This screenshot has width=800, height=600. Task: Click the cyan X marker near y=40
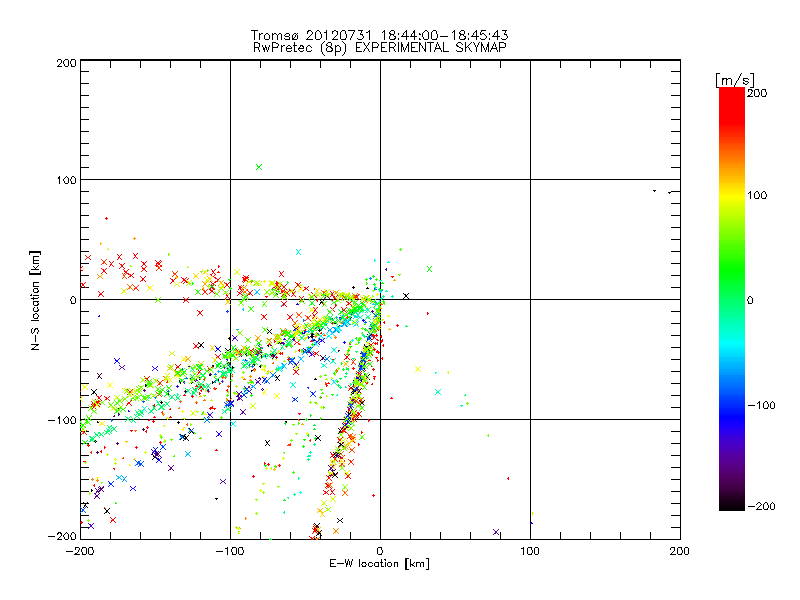(298, 252)
